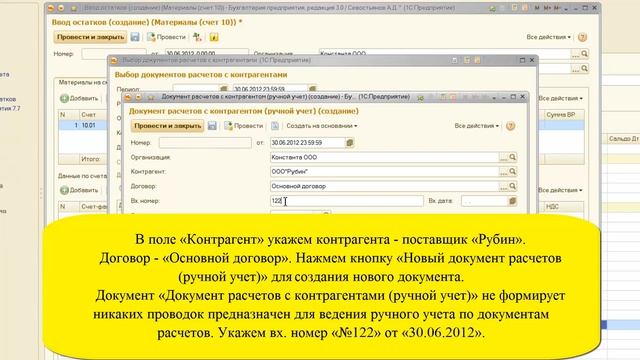Open document report icon left of Создать на основании
Image resolution: width=640 pixels, height=360 pixels.
(275, 126)
